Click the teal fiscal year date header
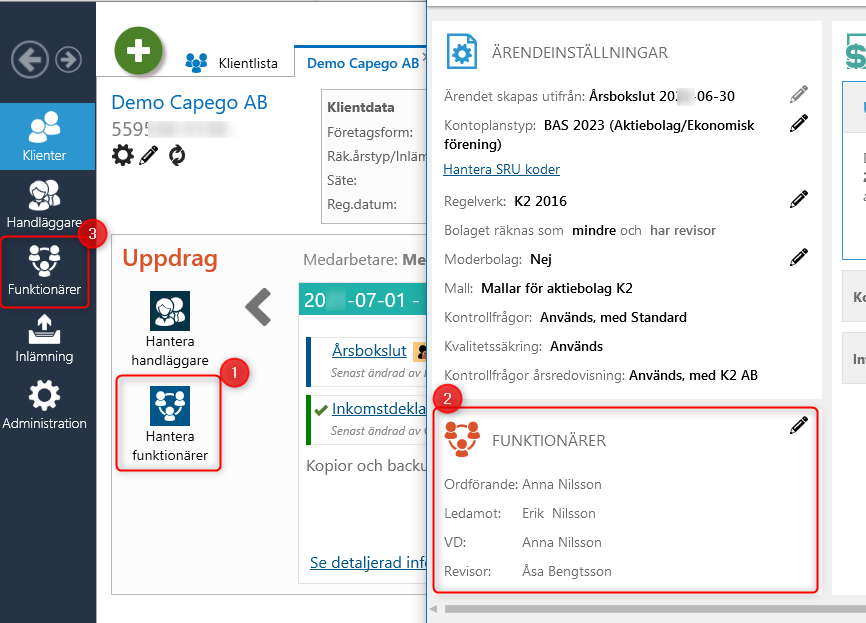Screen dimensions: 866x623 point(362,300)
